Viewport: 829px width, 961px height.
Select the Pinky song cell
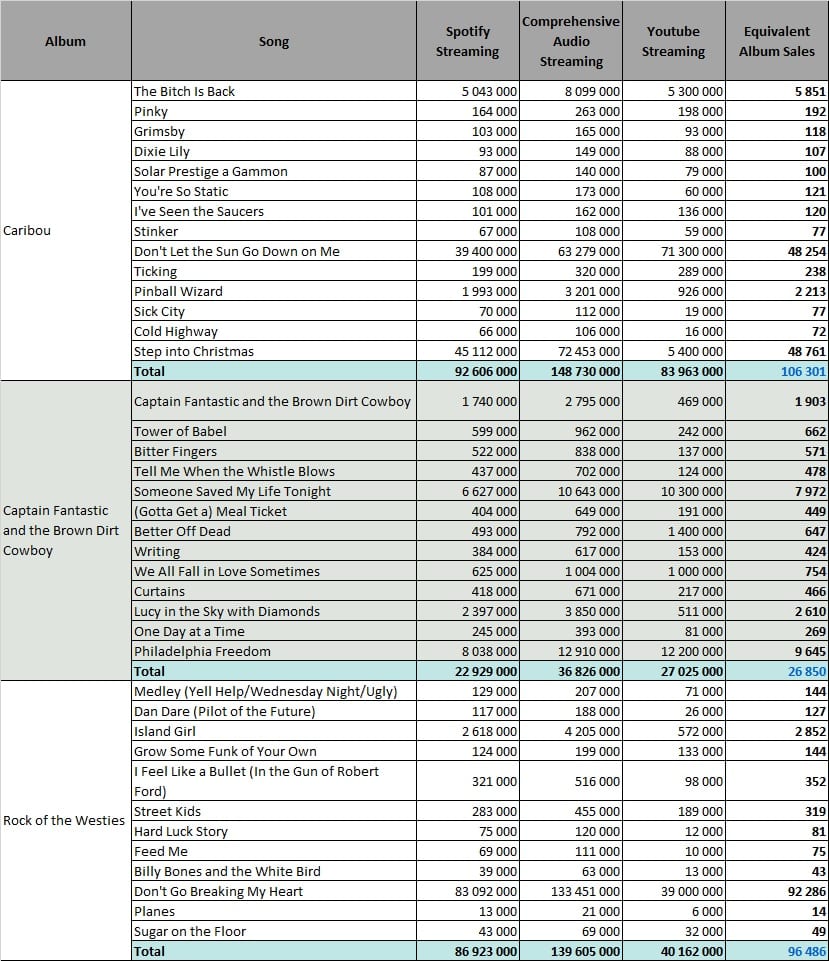(x=274, y=111)
